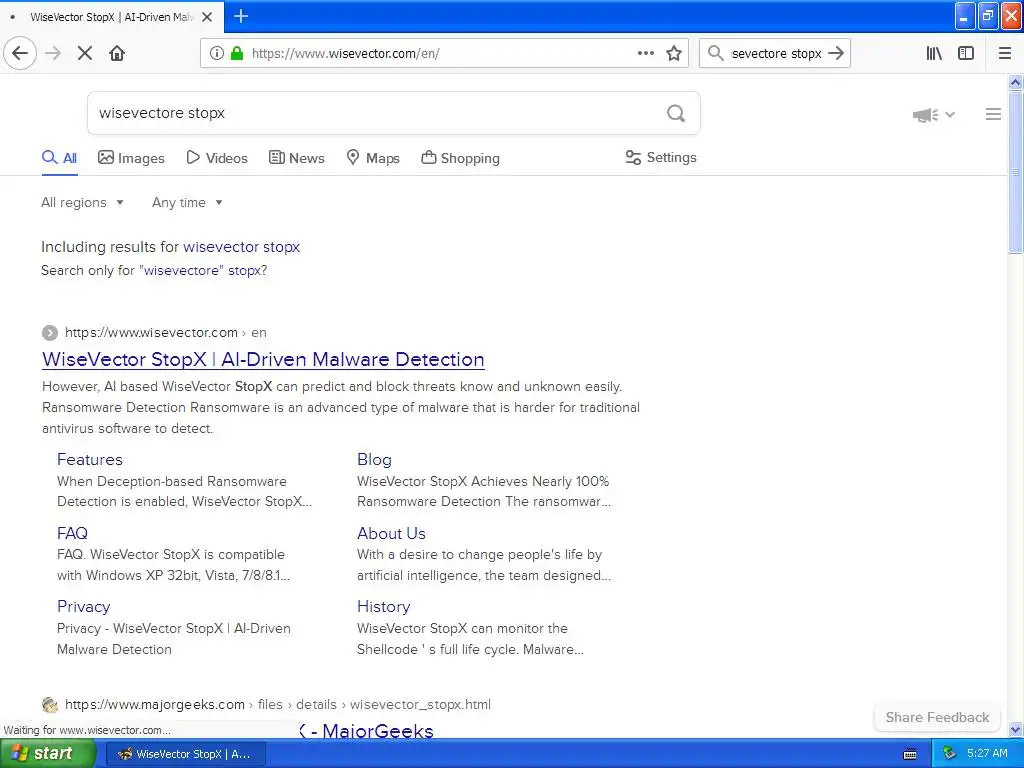Open the Firefox home page

[117, 53]
